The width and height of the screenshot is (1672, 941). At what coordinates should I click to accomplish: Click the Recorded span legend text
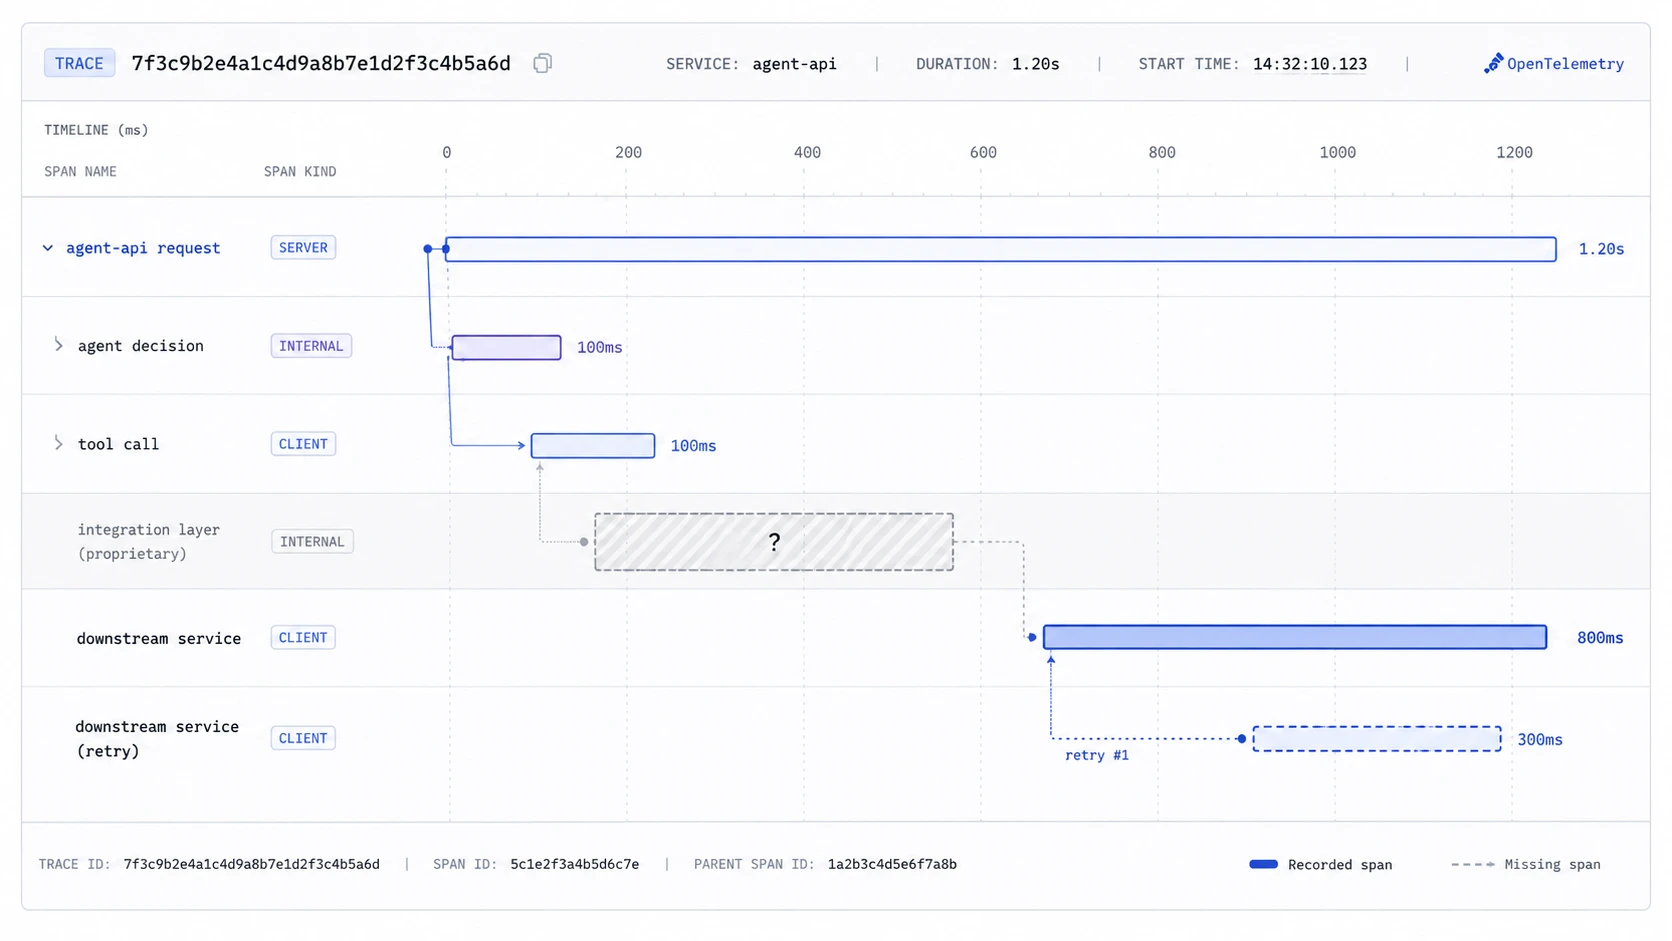[1340, 864]
